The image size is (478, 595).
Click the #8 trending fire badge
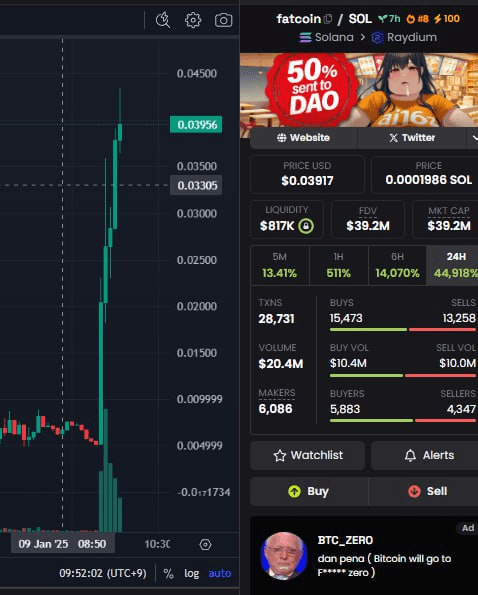coord(417,18)
